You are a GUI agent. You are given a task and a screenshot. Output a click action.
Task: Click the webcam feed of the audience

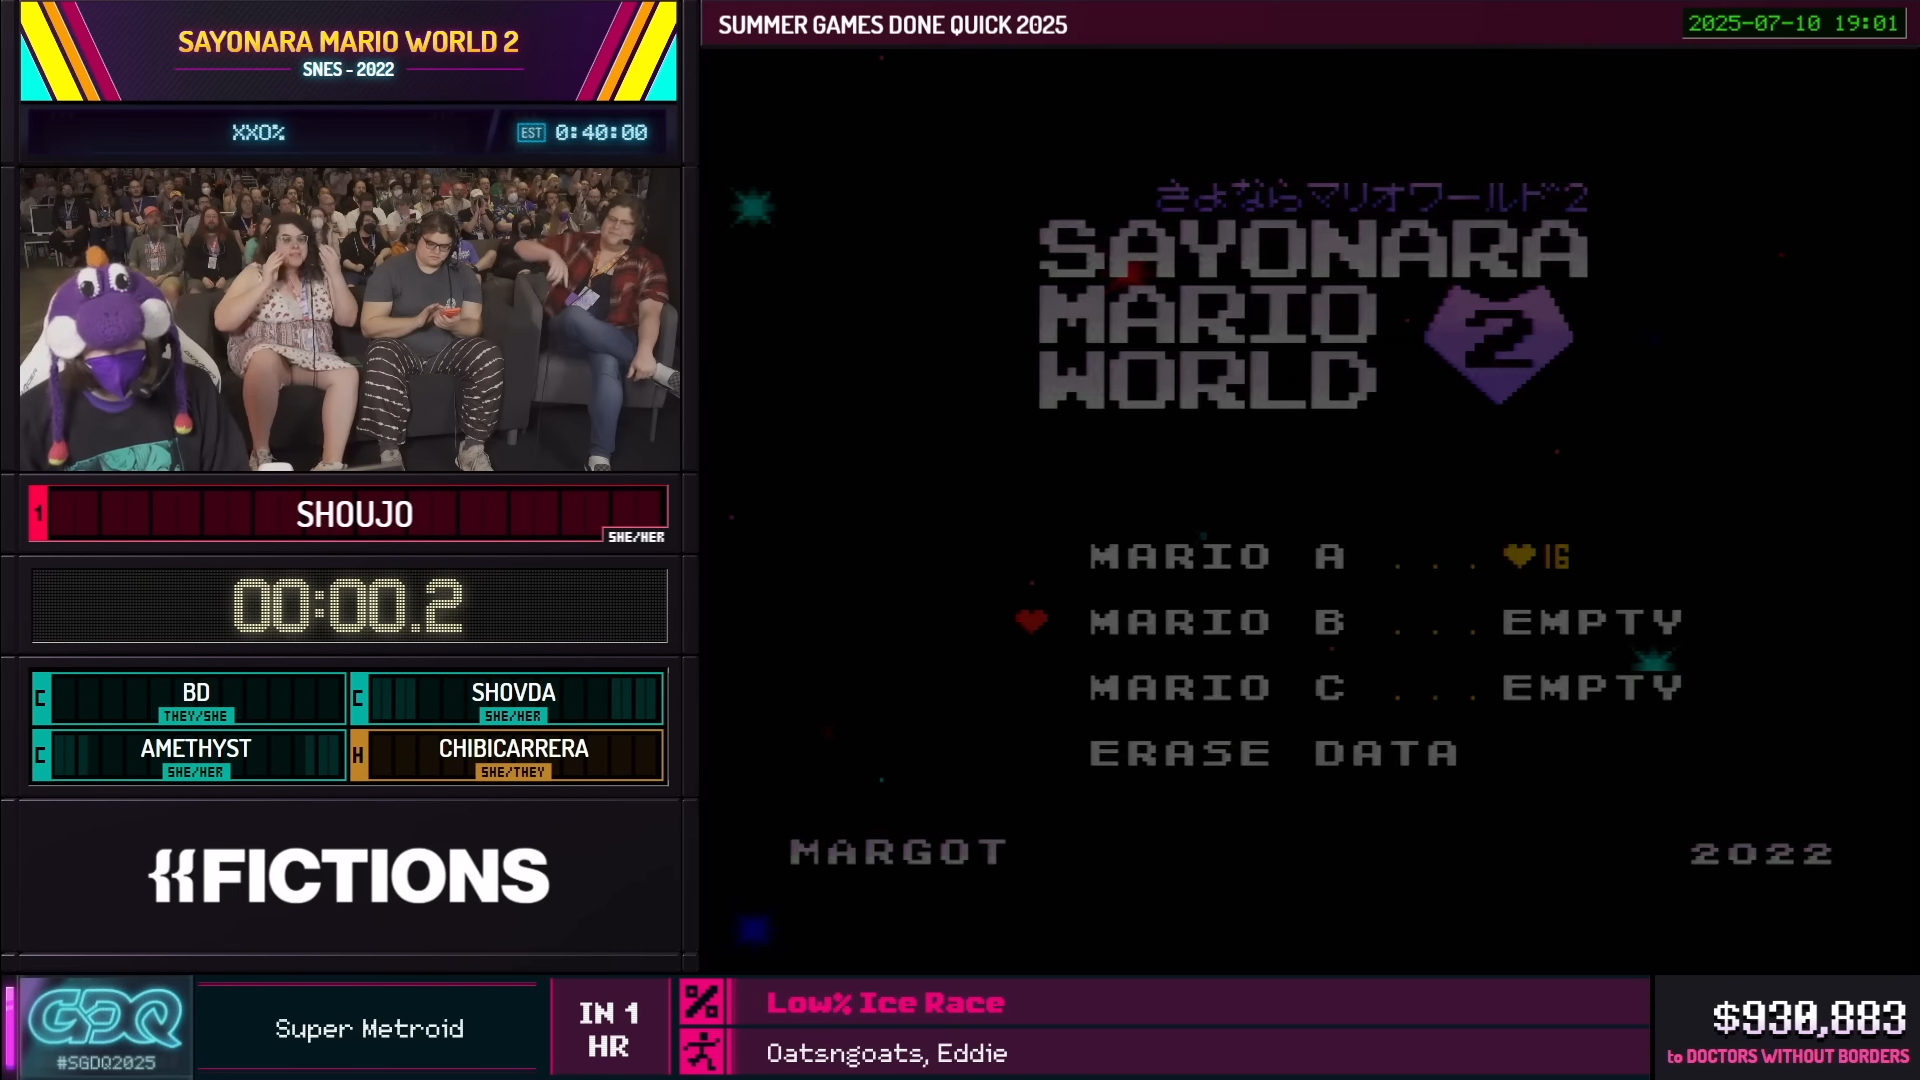coord(349,319)
